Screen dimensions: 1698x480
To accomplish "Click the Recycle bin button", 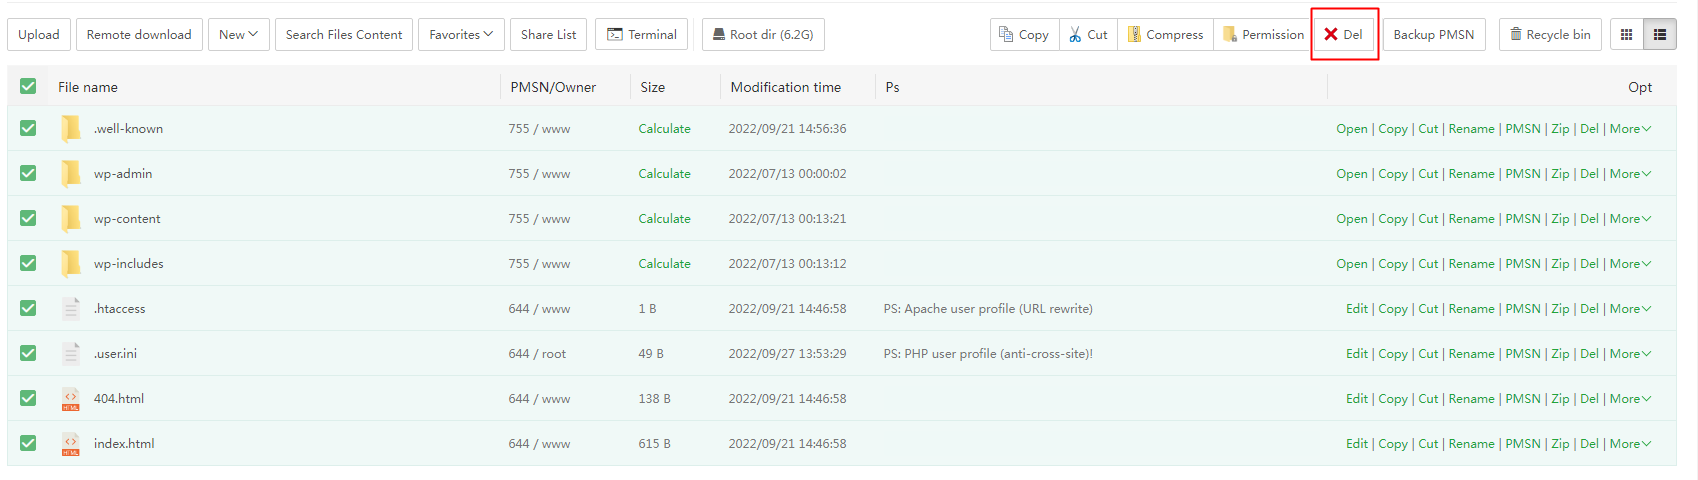I will (1550, 35).
